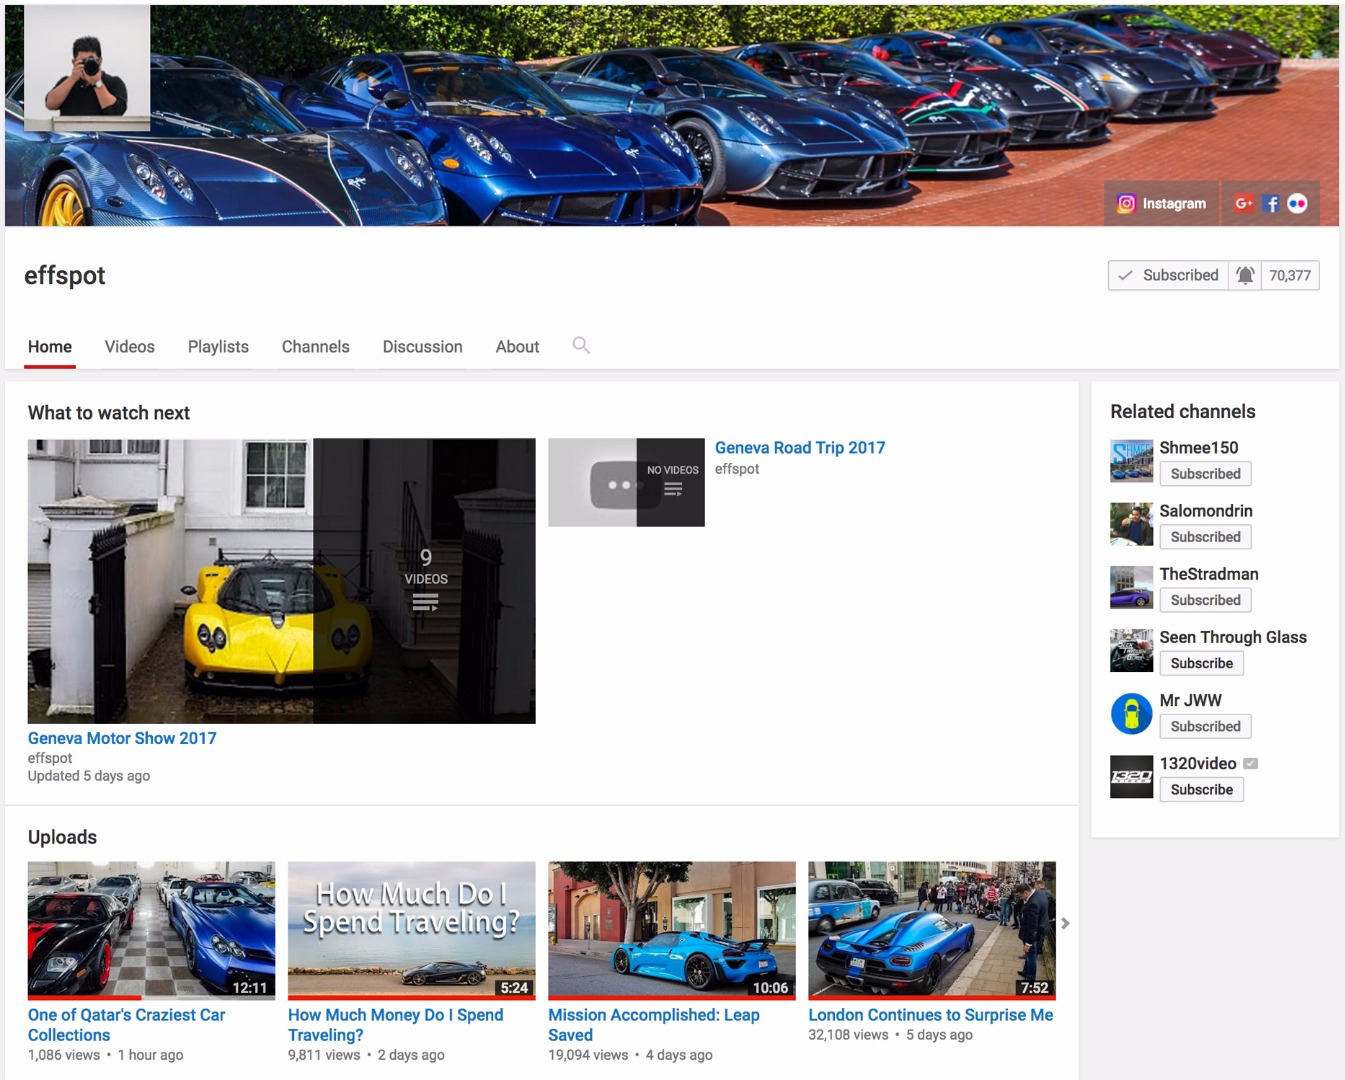Show more uploads with the right arrow

click(x=1065, y=923)
